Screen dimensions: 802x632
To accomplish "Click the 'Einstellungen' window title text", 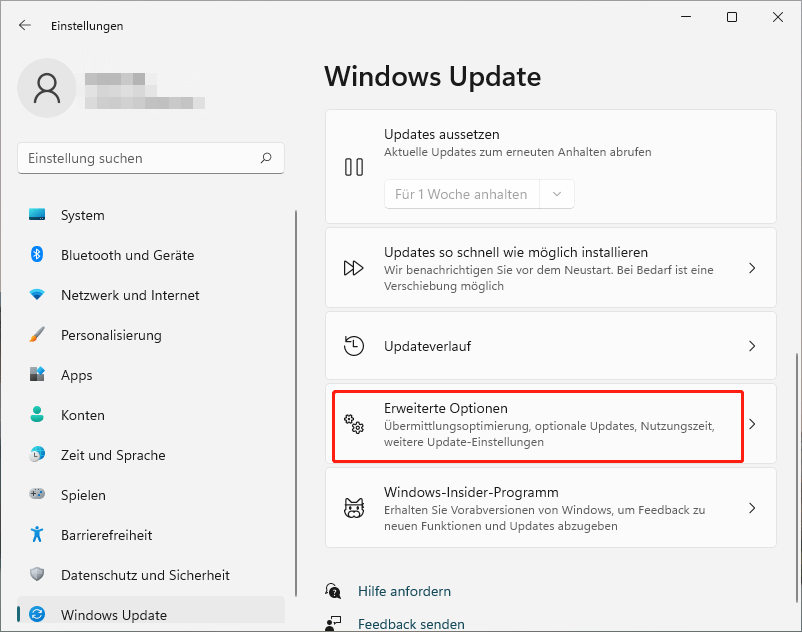I will tap(87, 26).
